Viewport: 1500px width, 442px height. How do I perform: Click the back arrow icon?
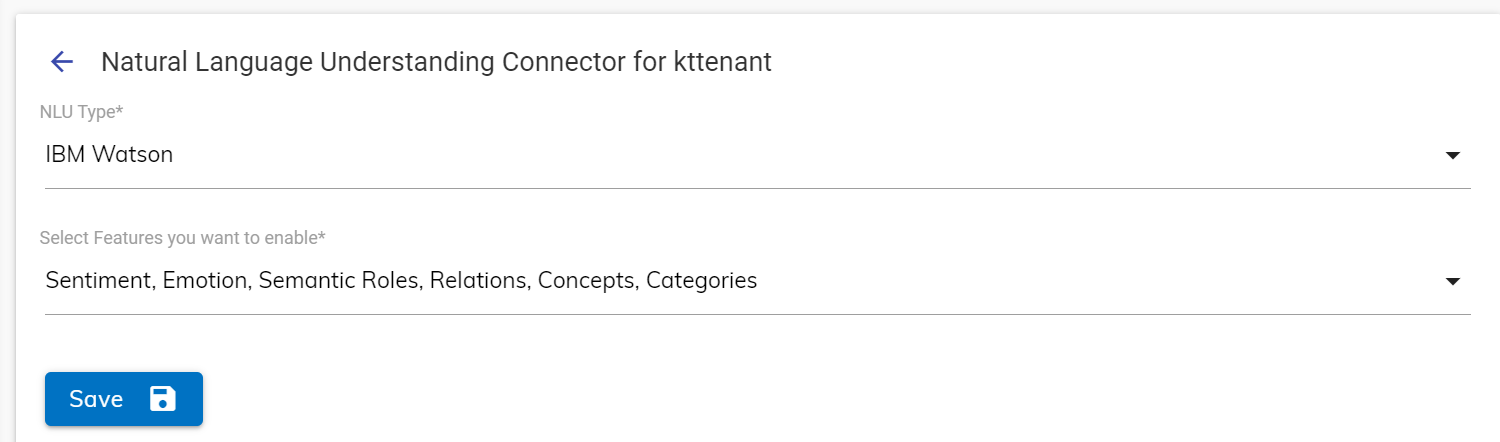pyautogui.click(x=62, y=62)
